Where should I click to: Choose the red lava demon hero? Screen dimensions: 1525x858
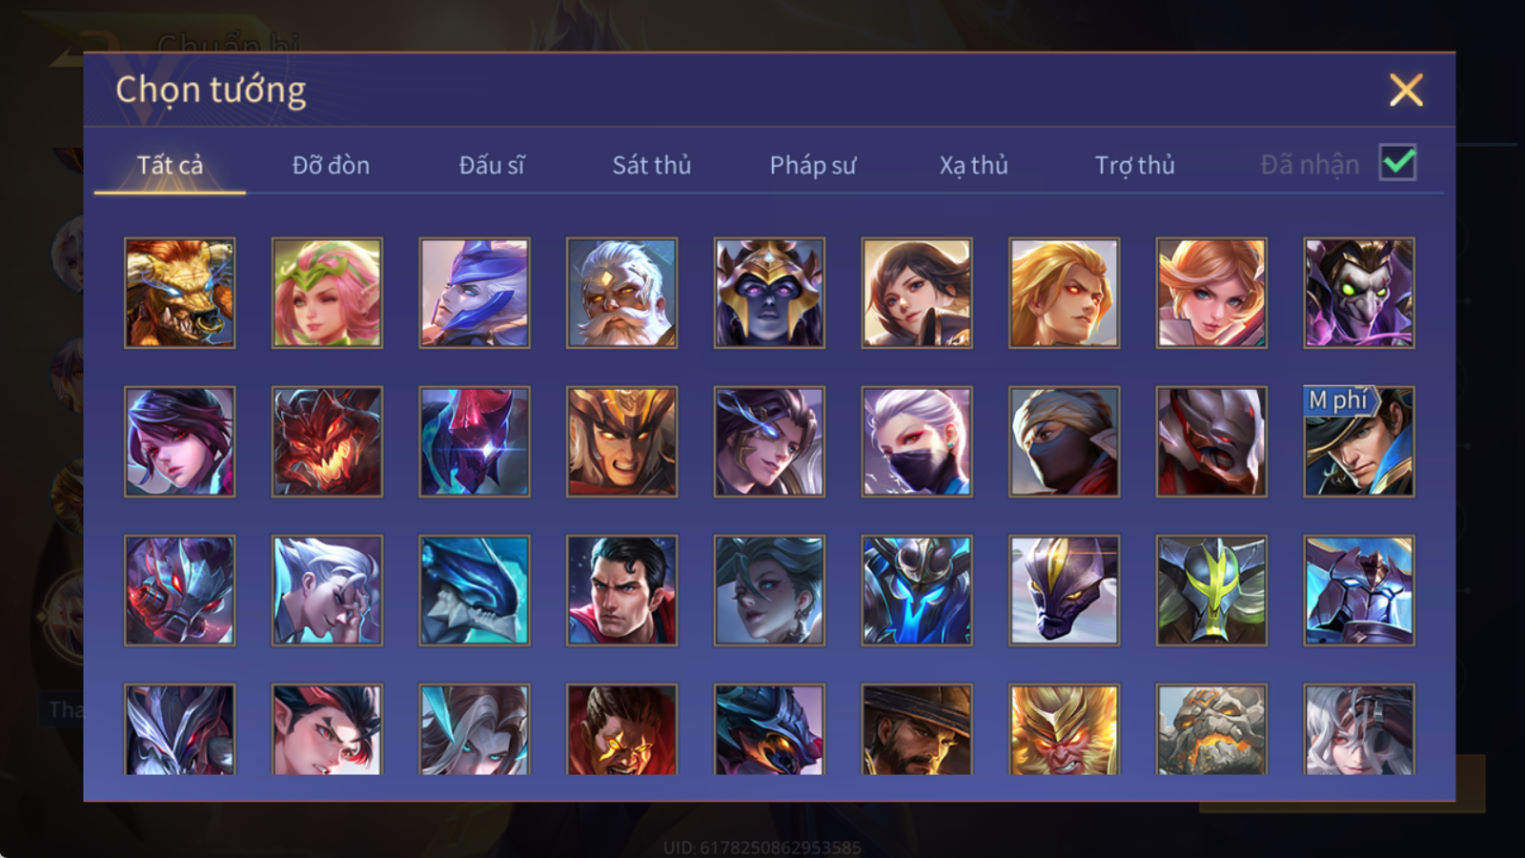point(327,442)
